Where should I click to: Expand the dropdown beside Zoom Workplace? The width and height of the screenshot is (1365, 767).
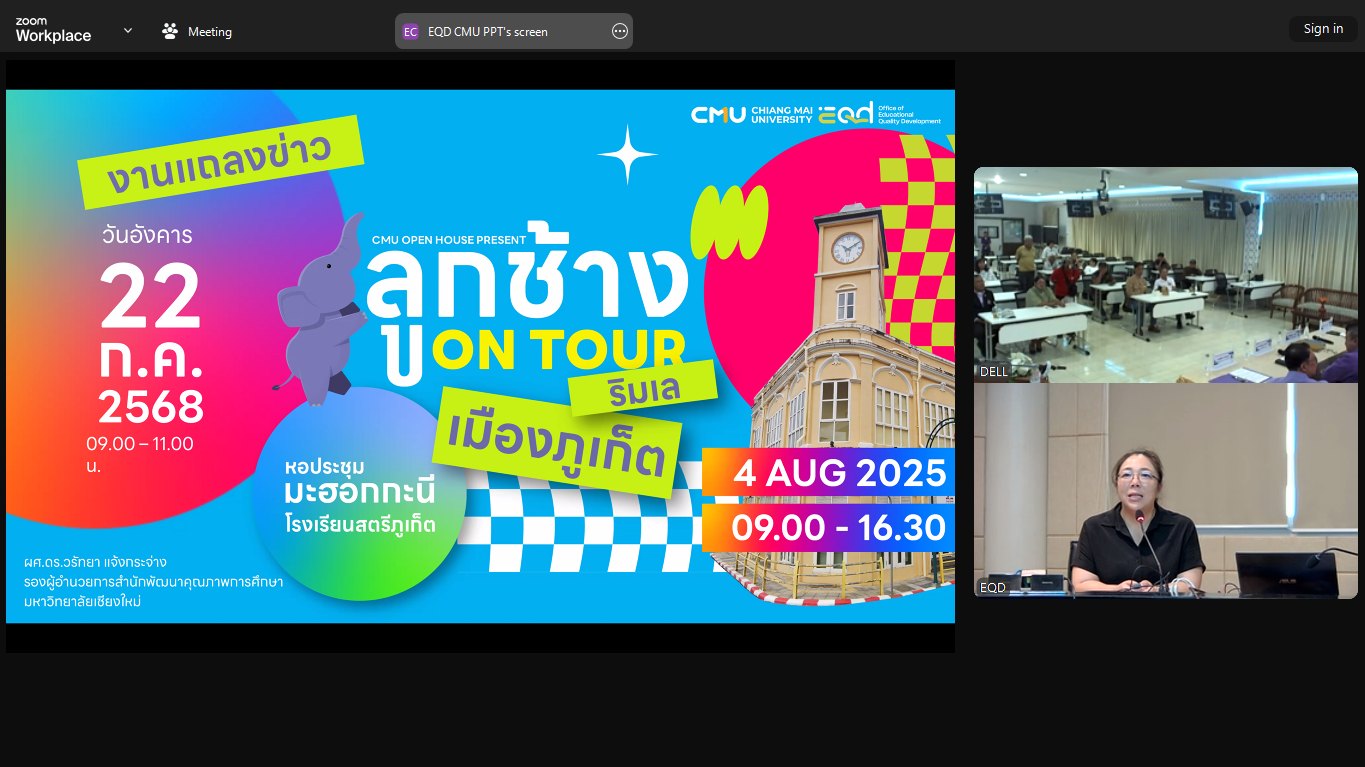pos(128,31)
